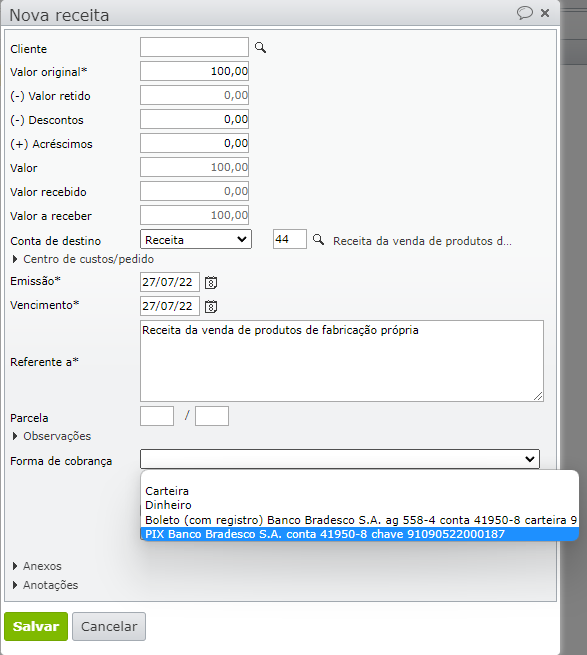Open calendar picker for Emissão date
This screenshot has height=655, width=587.
(x=211, y=282)
